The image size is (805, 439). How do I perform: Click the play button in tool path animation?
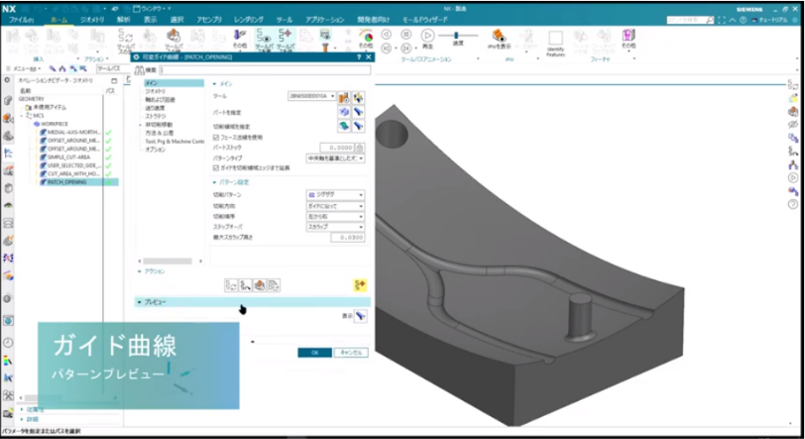(x=427, y=35)
